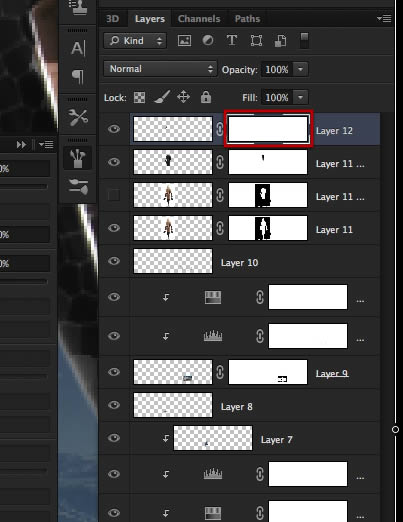
Task: Select Layer 10 thumbnail
Action: click(x=173, y=261)
